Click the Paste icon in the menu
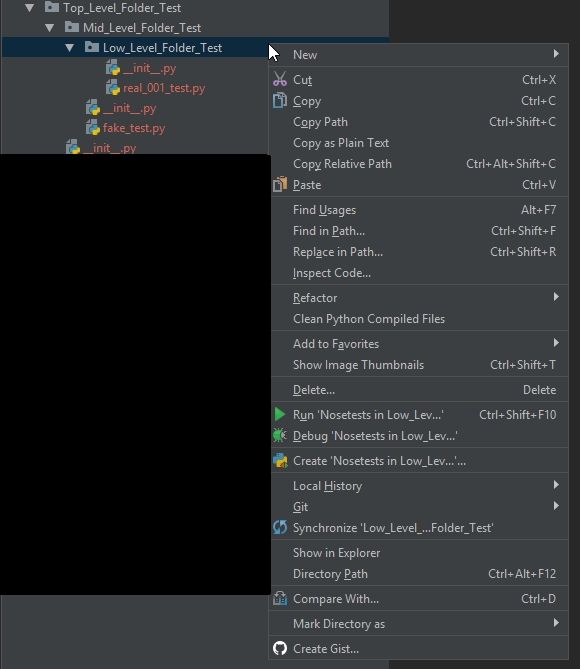This screenshot has height=669, width=580. (280, 184)
